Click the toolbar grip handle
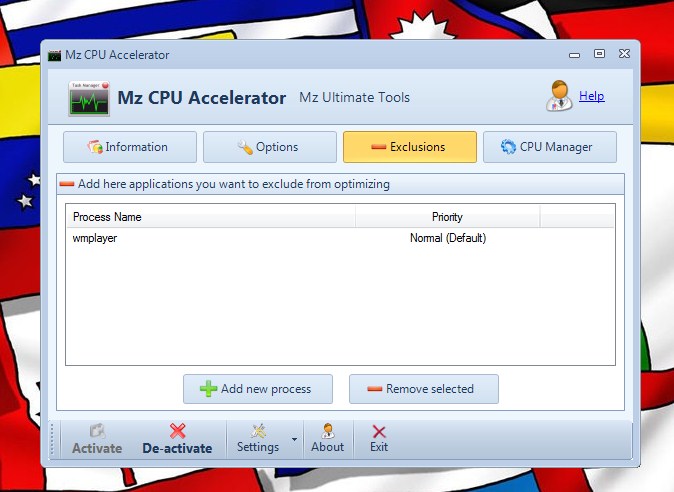Screen dimensions: 674x492 [x=52, y=439]
